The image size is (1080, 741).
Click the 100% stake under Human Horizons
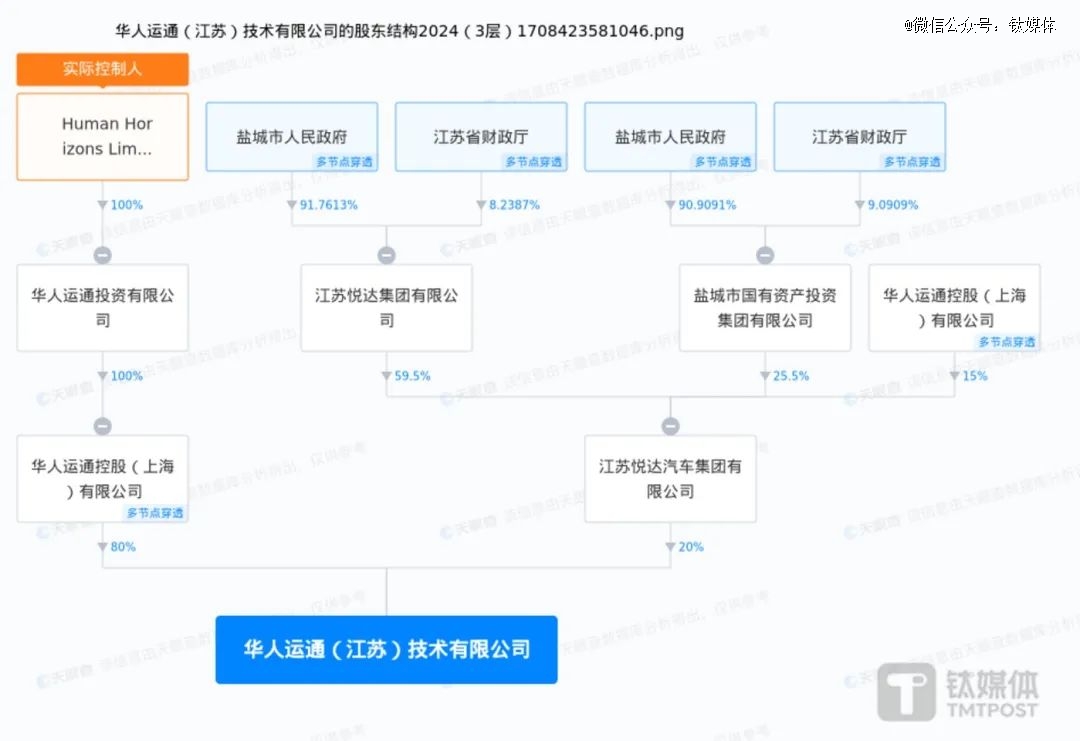coord(127,205)
